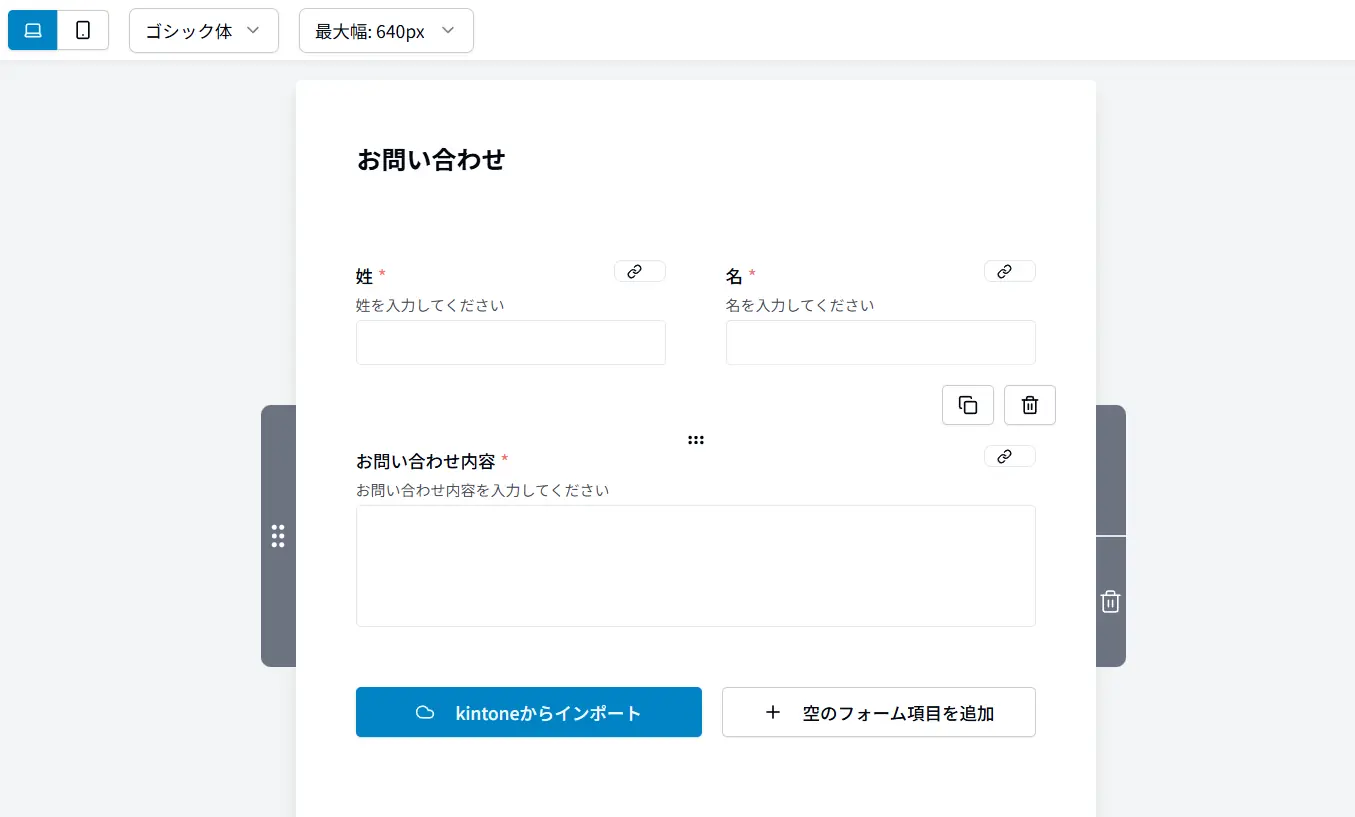Click the link icon next to 名 field
Screen dimensions: 1355x817
pyautogui.click(x=1009, y=271)
